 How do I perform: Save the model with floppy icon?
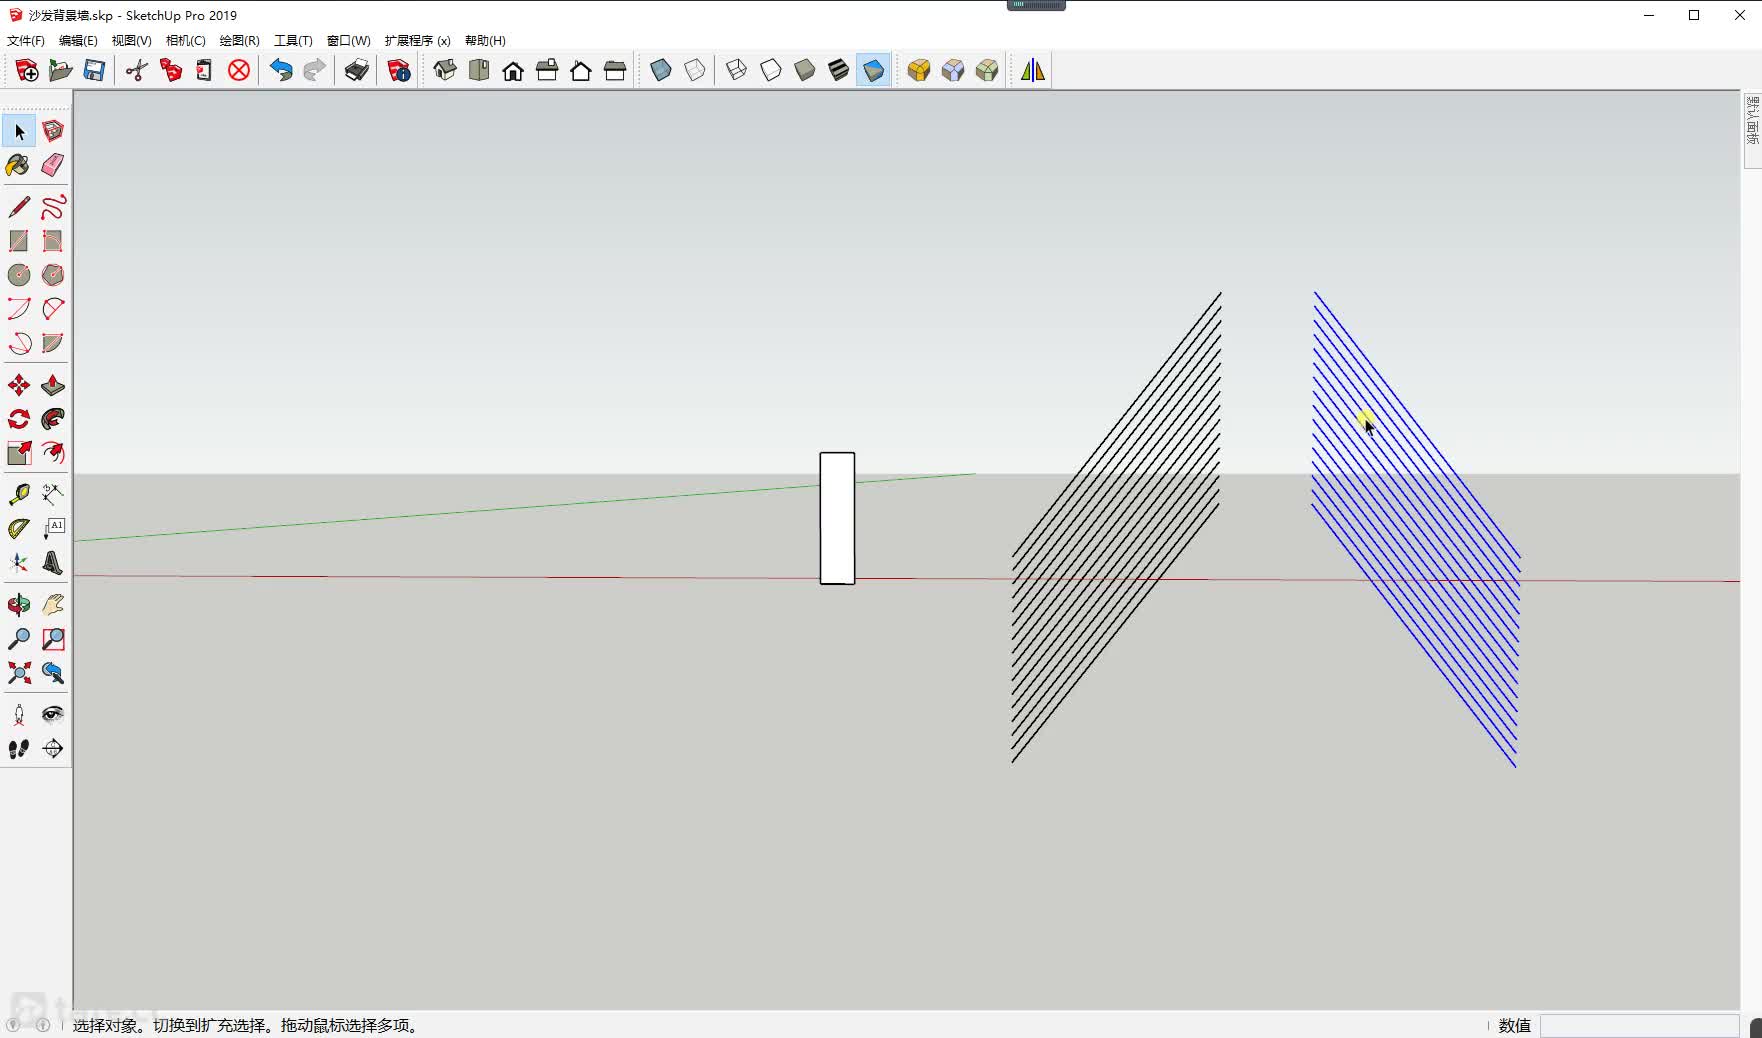[x=95, y=70]
